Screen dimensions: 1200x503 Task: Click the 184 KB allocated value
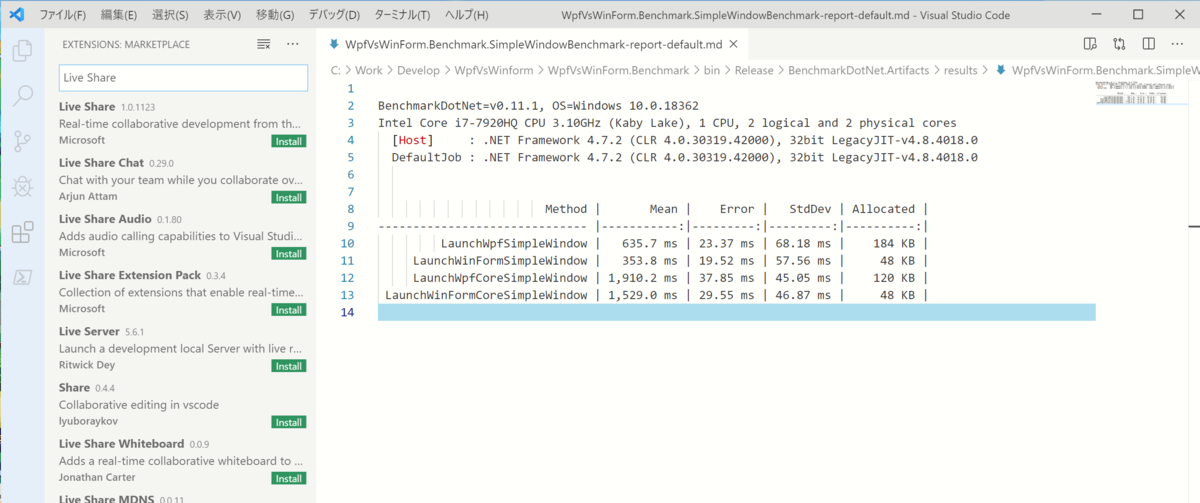(x=894, y=243)
